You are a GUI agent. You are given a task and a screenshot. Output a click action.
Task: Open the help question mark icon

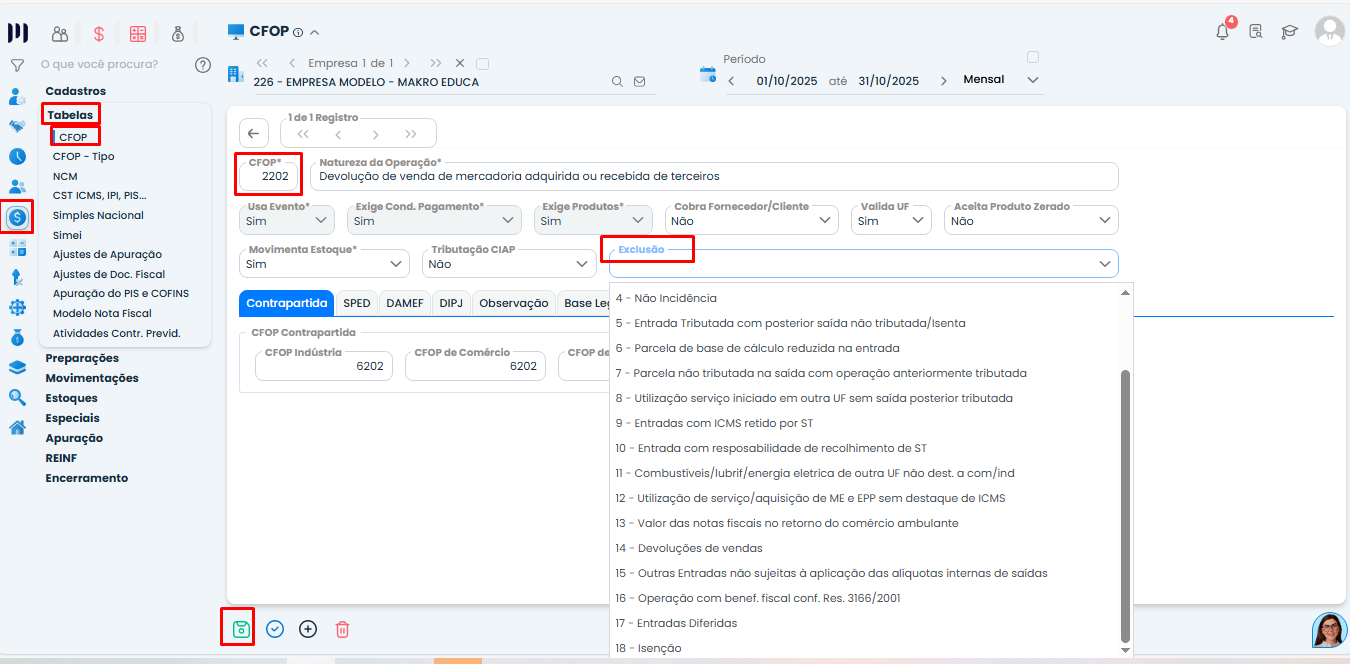tap(203, 65)
